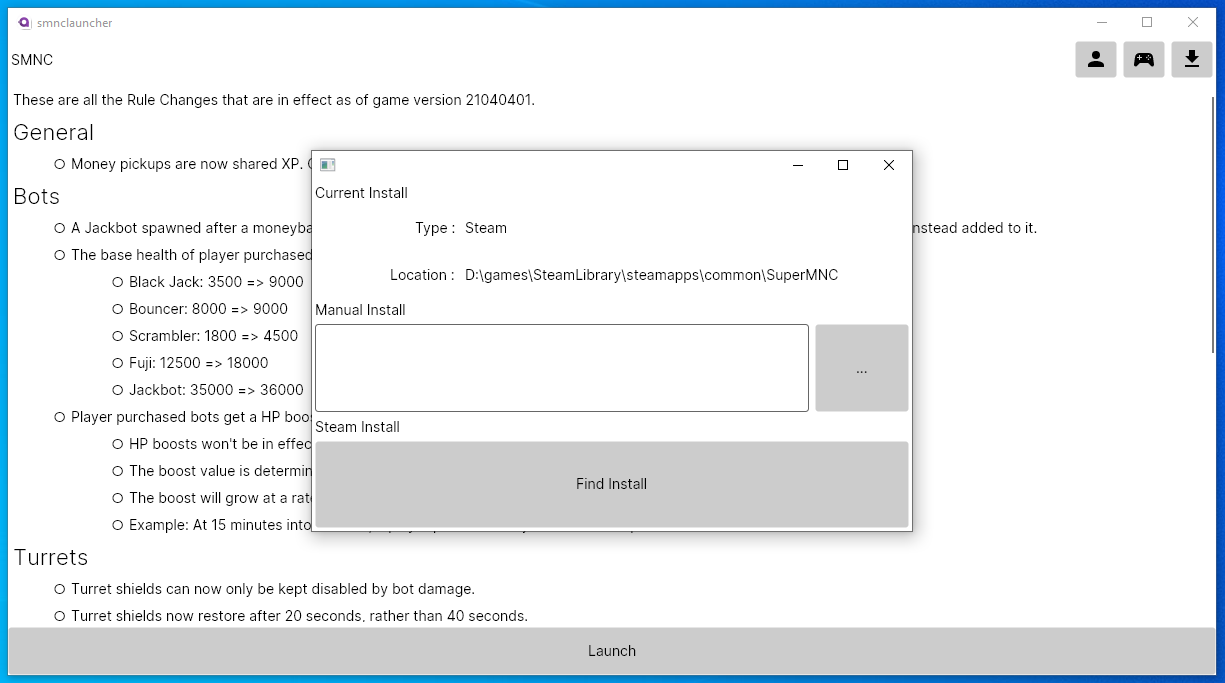
Task: Click the 'Steam Install' label
Action: (357, 427)
